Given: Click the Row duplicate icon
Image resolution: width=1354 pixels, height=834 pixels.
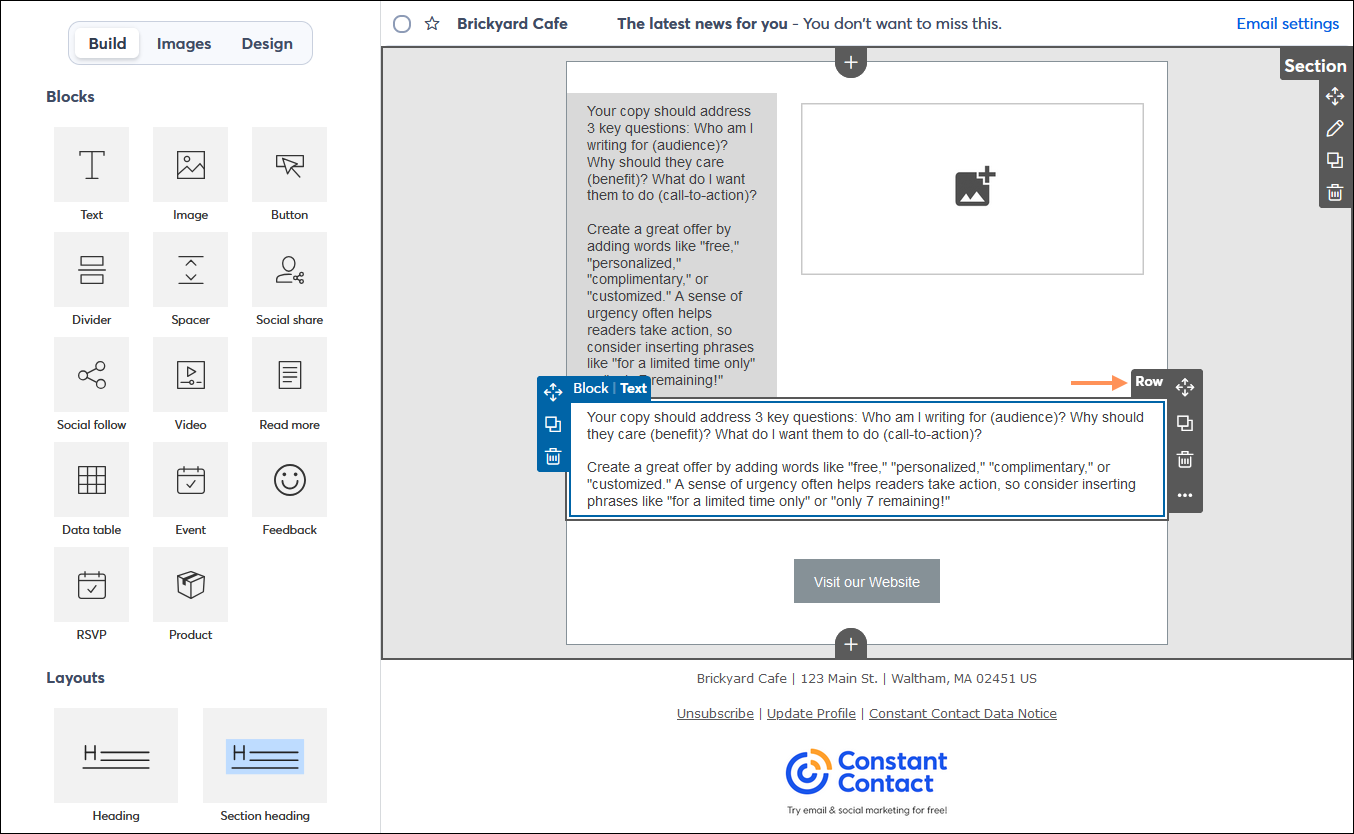Looking at the screenshot, I should pyautogui.click(x=1185, y=423).
